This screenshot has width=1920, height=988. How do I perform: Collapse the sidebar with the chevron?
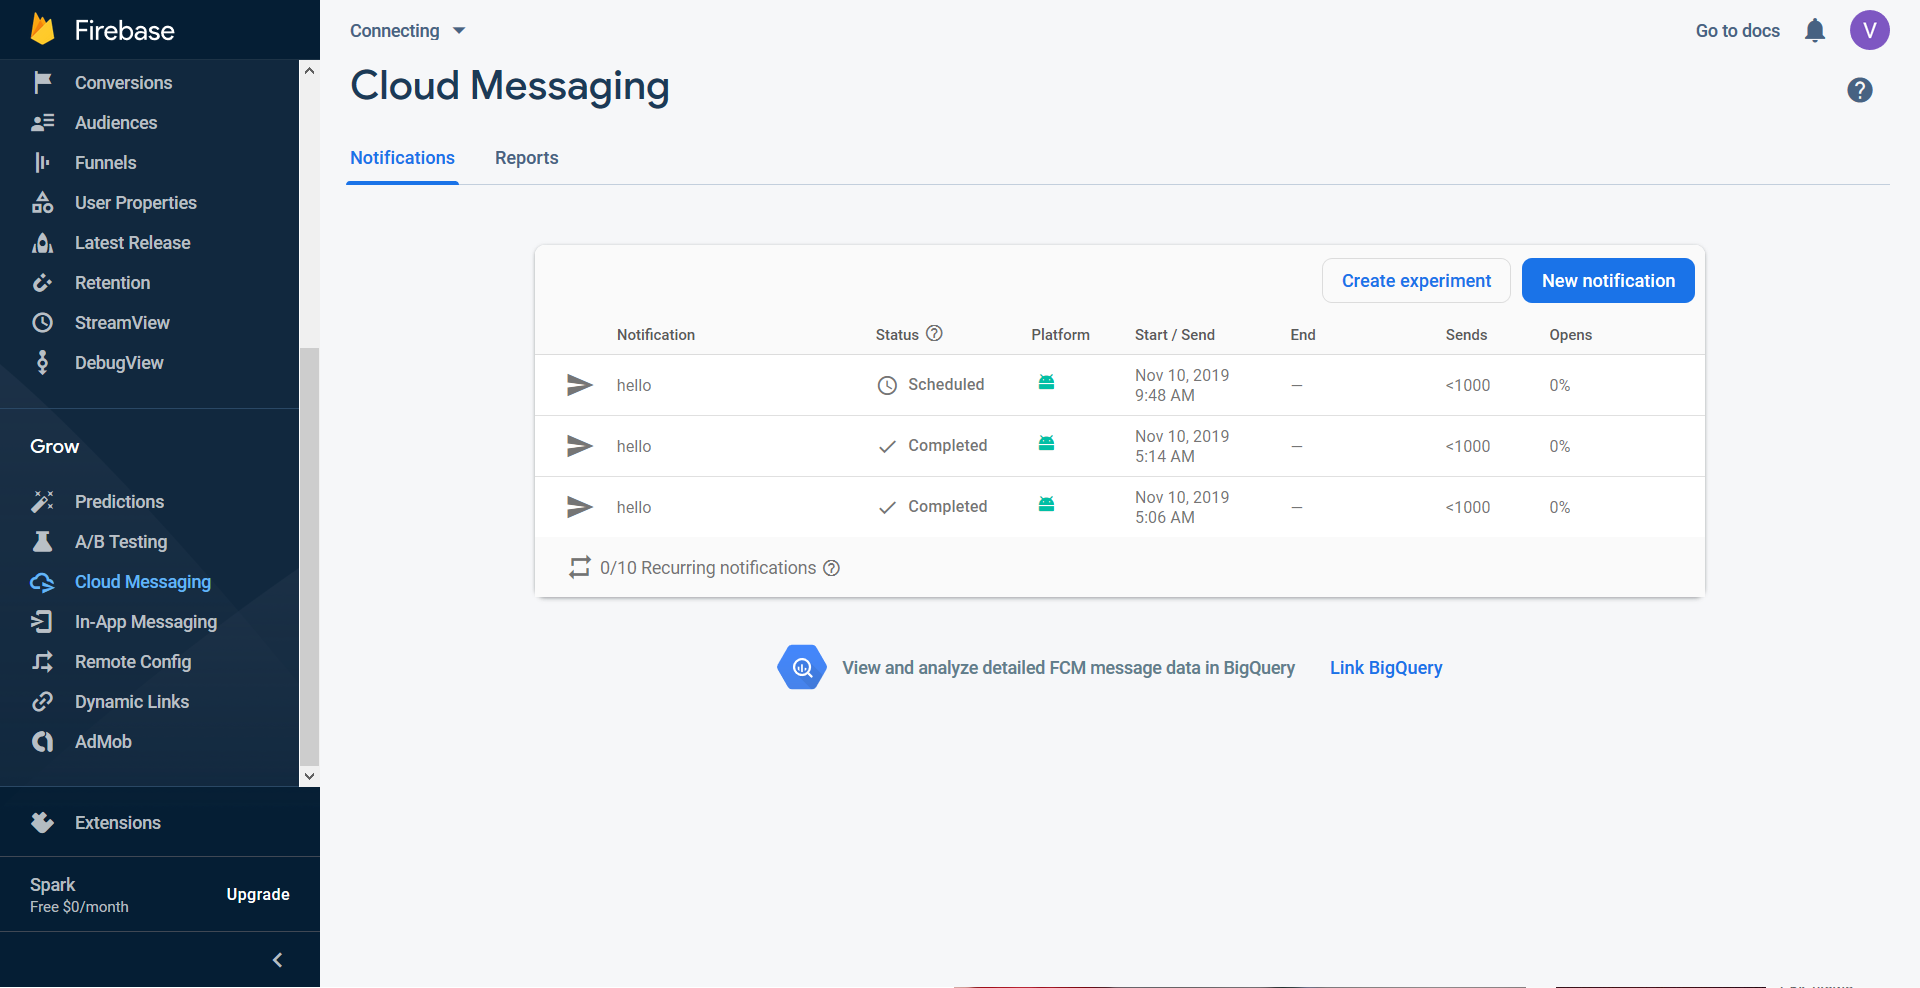(277, 960)
